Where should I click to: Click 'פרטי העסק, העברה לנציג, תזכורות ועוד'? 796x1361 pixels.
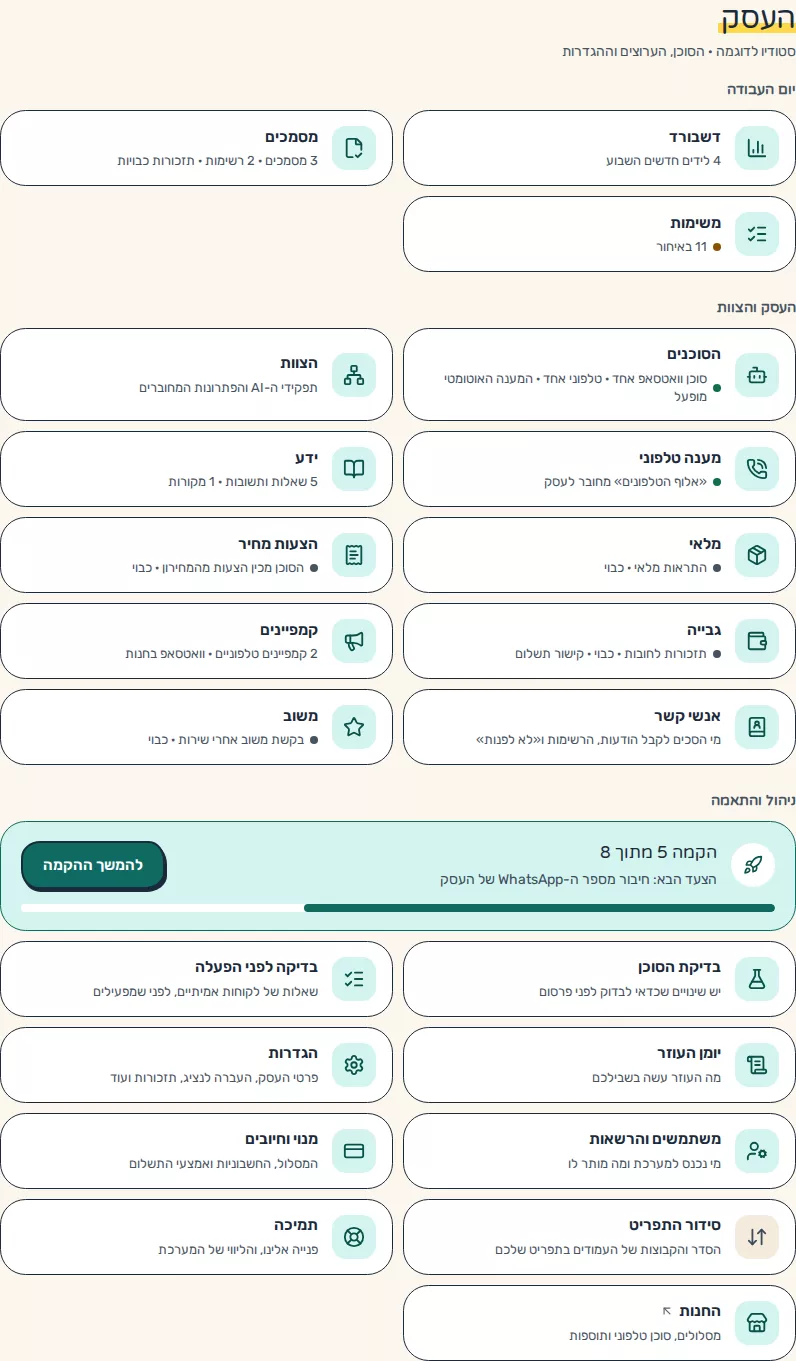coord(214,1077)
